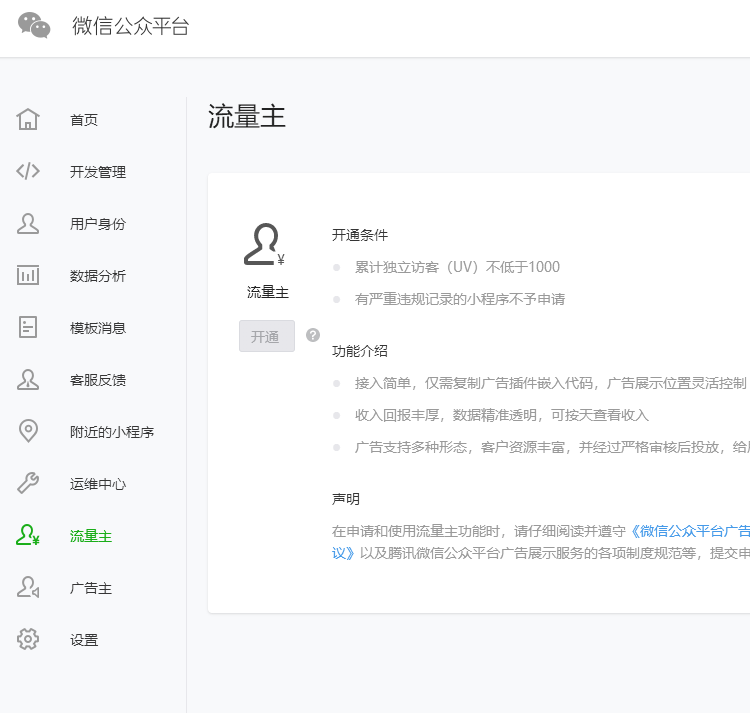
Task: Click the advertiser icon beside 广告主
Action: click(x=28, y=587)
